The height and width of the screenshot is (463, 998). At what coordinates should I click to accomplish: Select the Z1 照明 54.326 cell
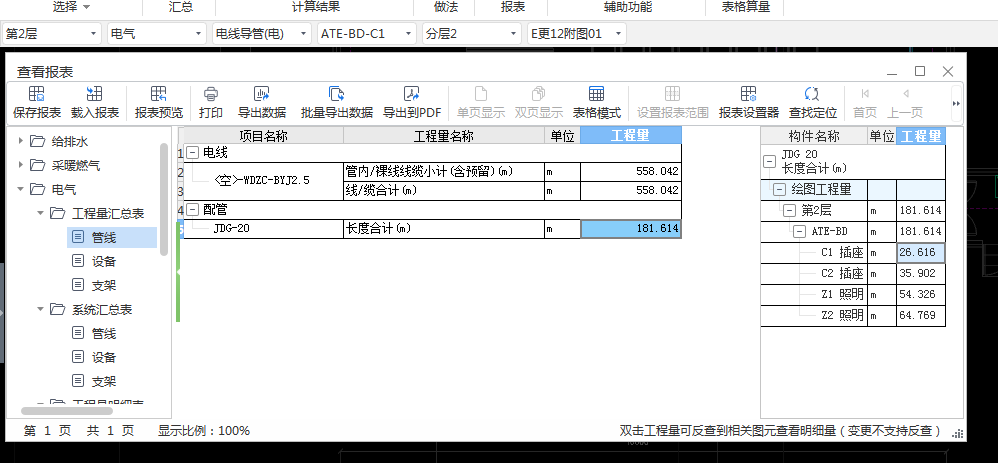pyautogui.click(x=921, y=295)
